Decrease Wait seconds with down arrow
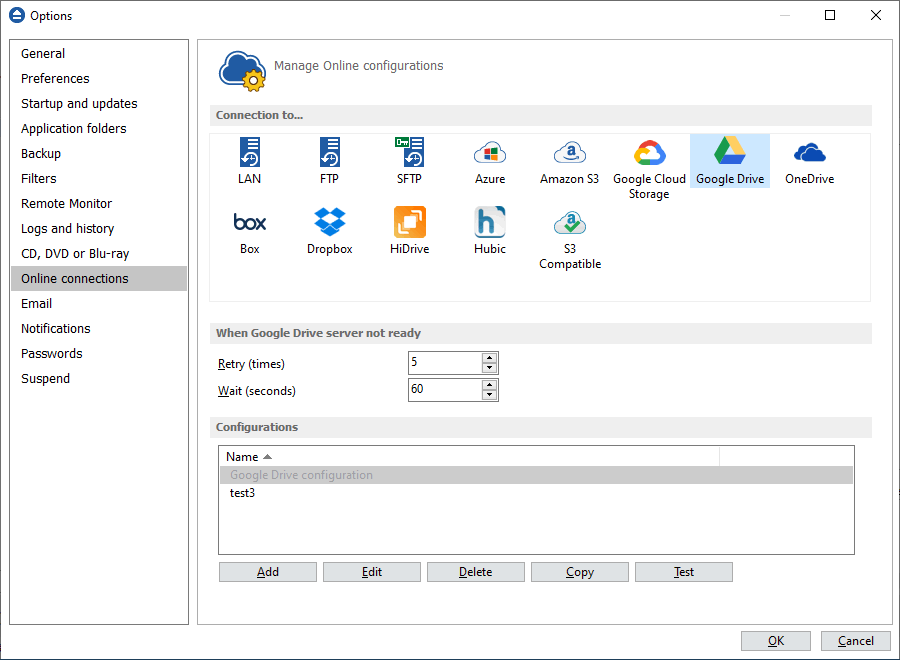 (489, 395)
